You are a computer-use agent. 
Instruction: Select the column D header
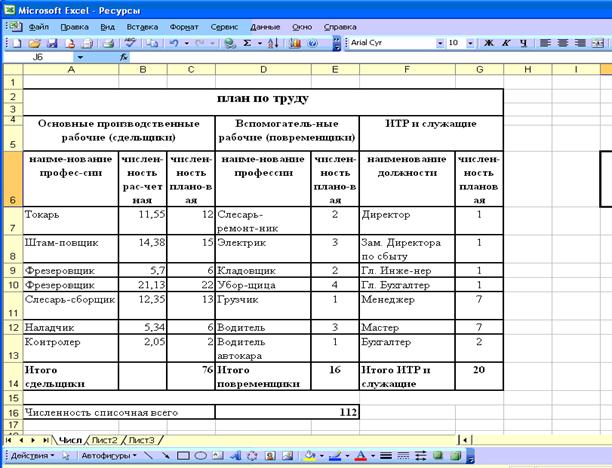point(263,69)
